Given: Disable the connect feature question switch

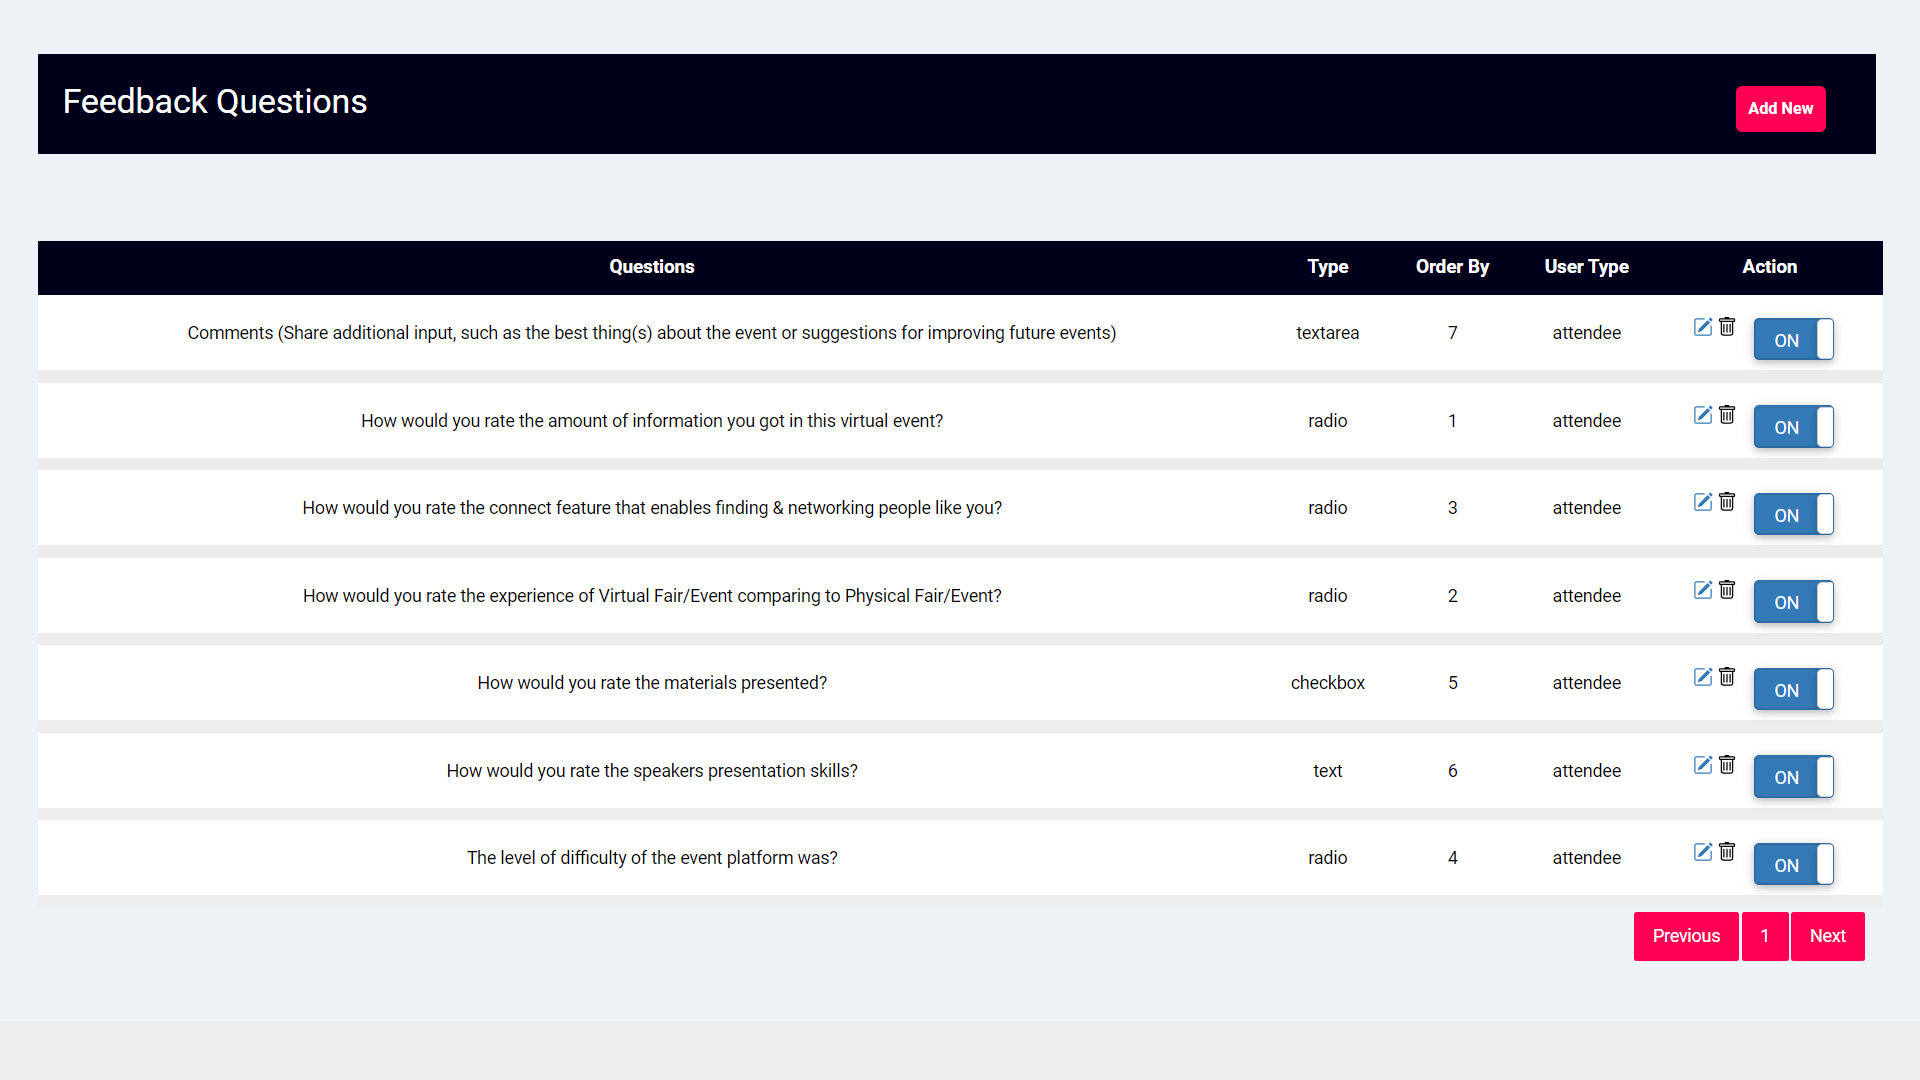Looking at the screenshot, I should pyautogui.click(x=1793, y=515).
